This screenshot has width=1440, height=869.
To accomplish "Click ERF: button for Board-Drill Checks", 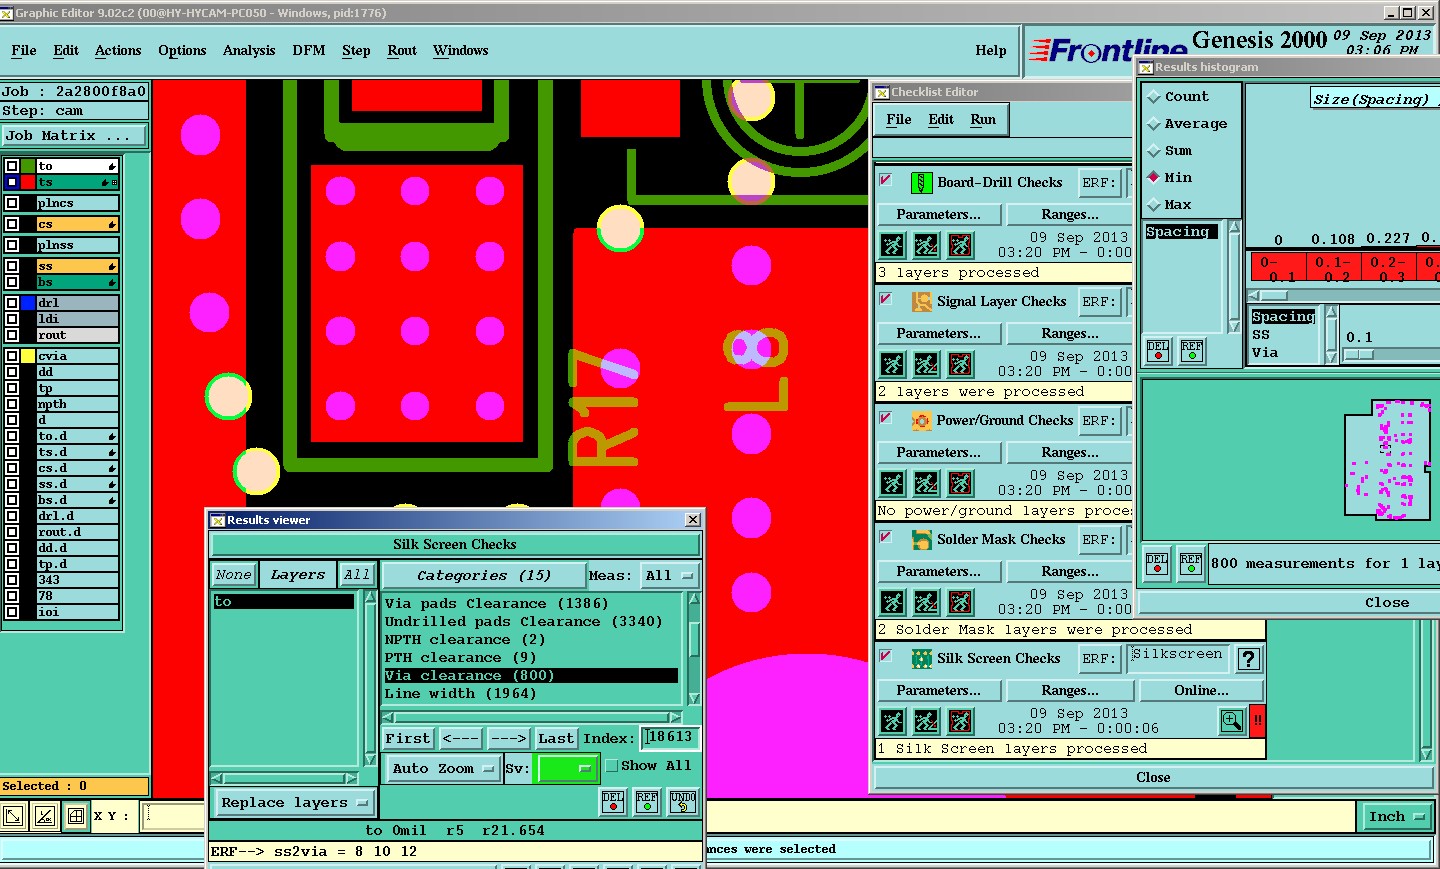I will 1098,183.
